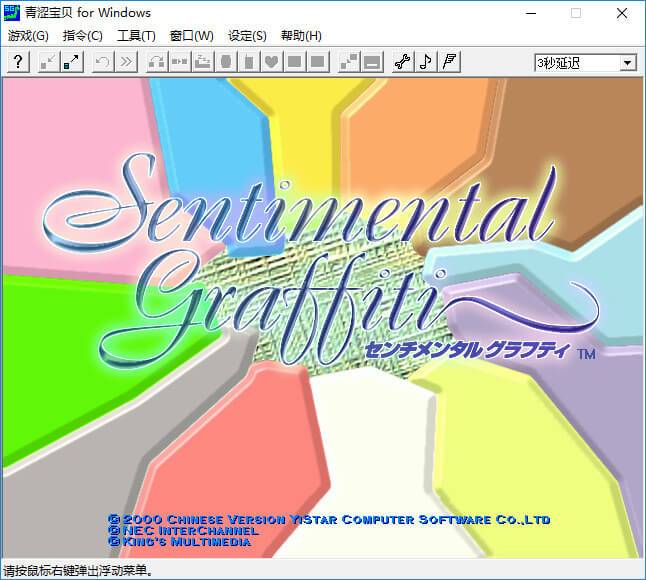Click the enlarge window arrow icon

point(72,62)
